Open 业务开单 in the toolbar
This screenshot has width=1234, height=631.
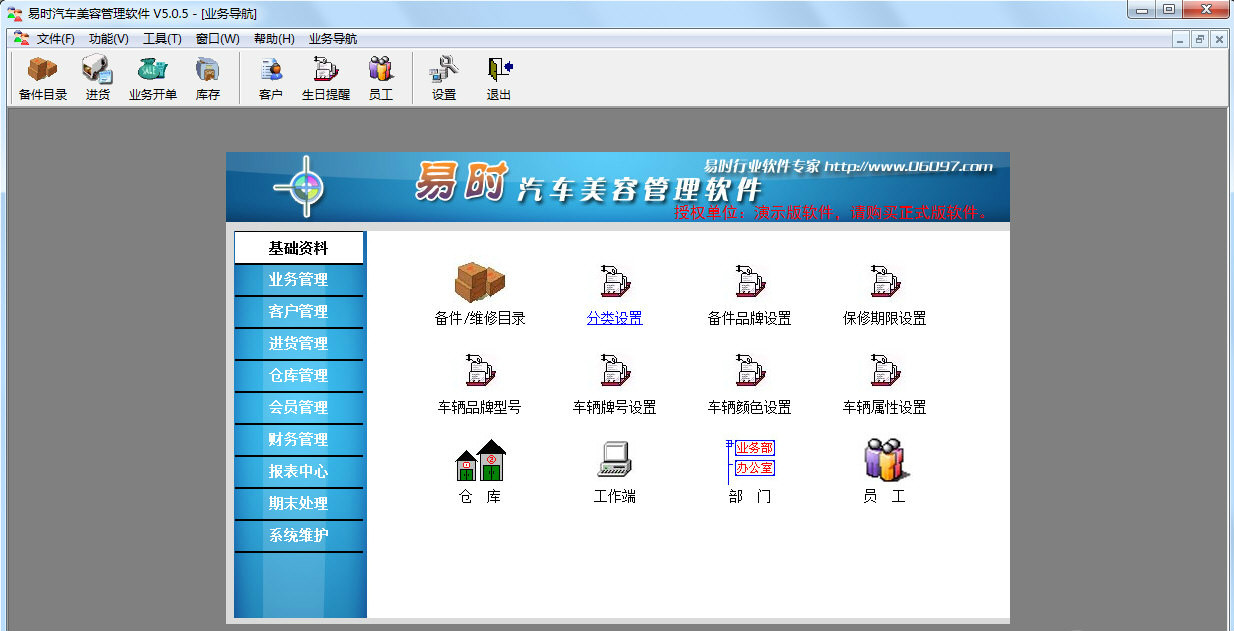point(153,79)
